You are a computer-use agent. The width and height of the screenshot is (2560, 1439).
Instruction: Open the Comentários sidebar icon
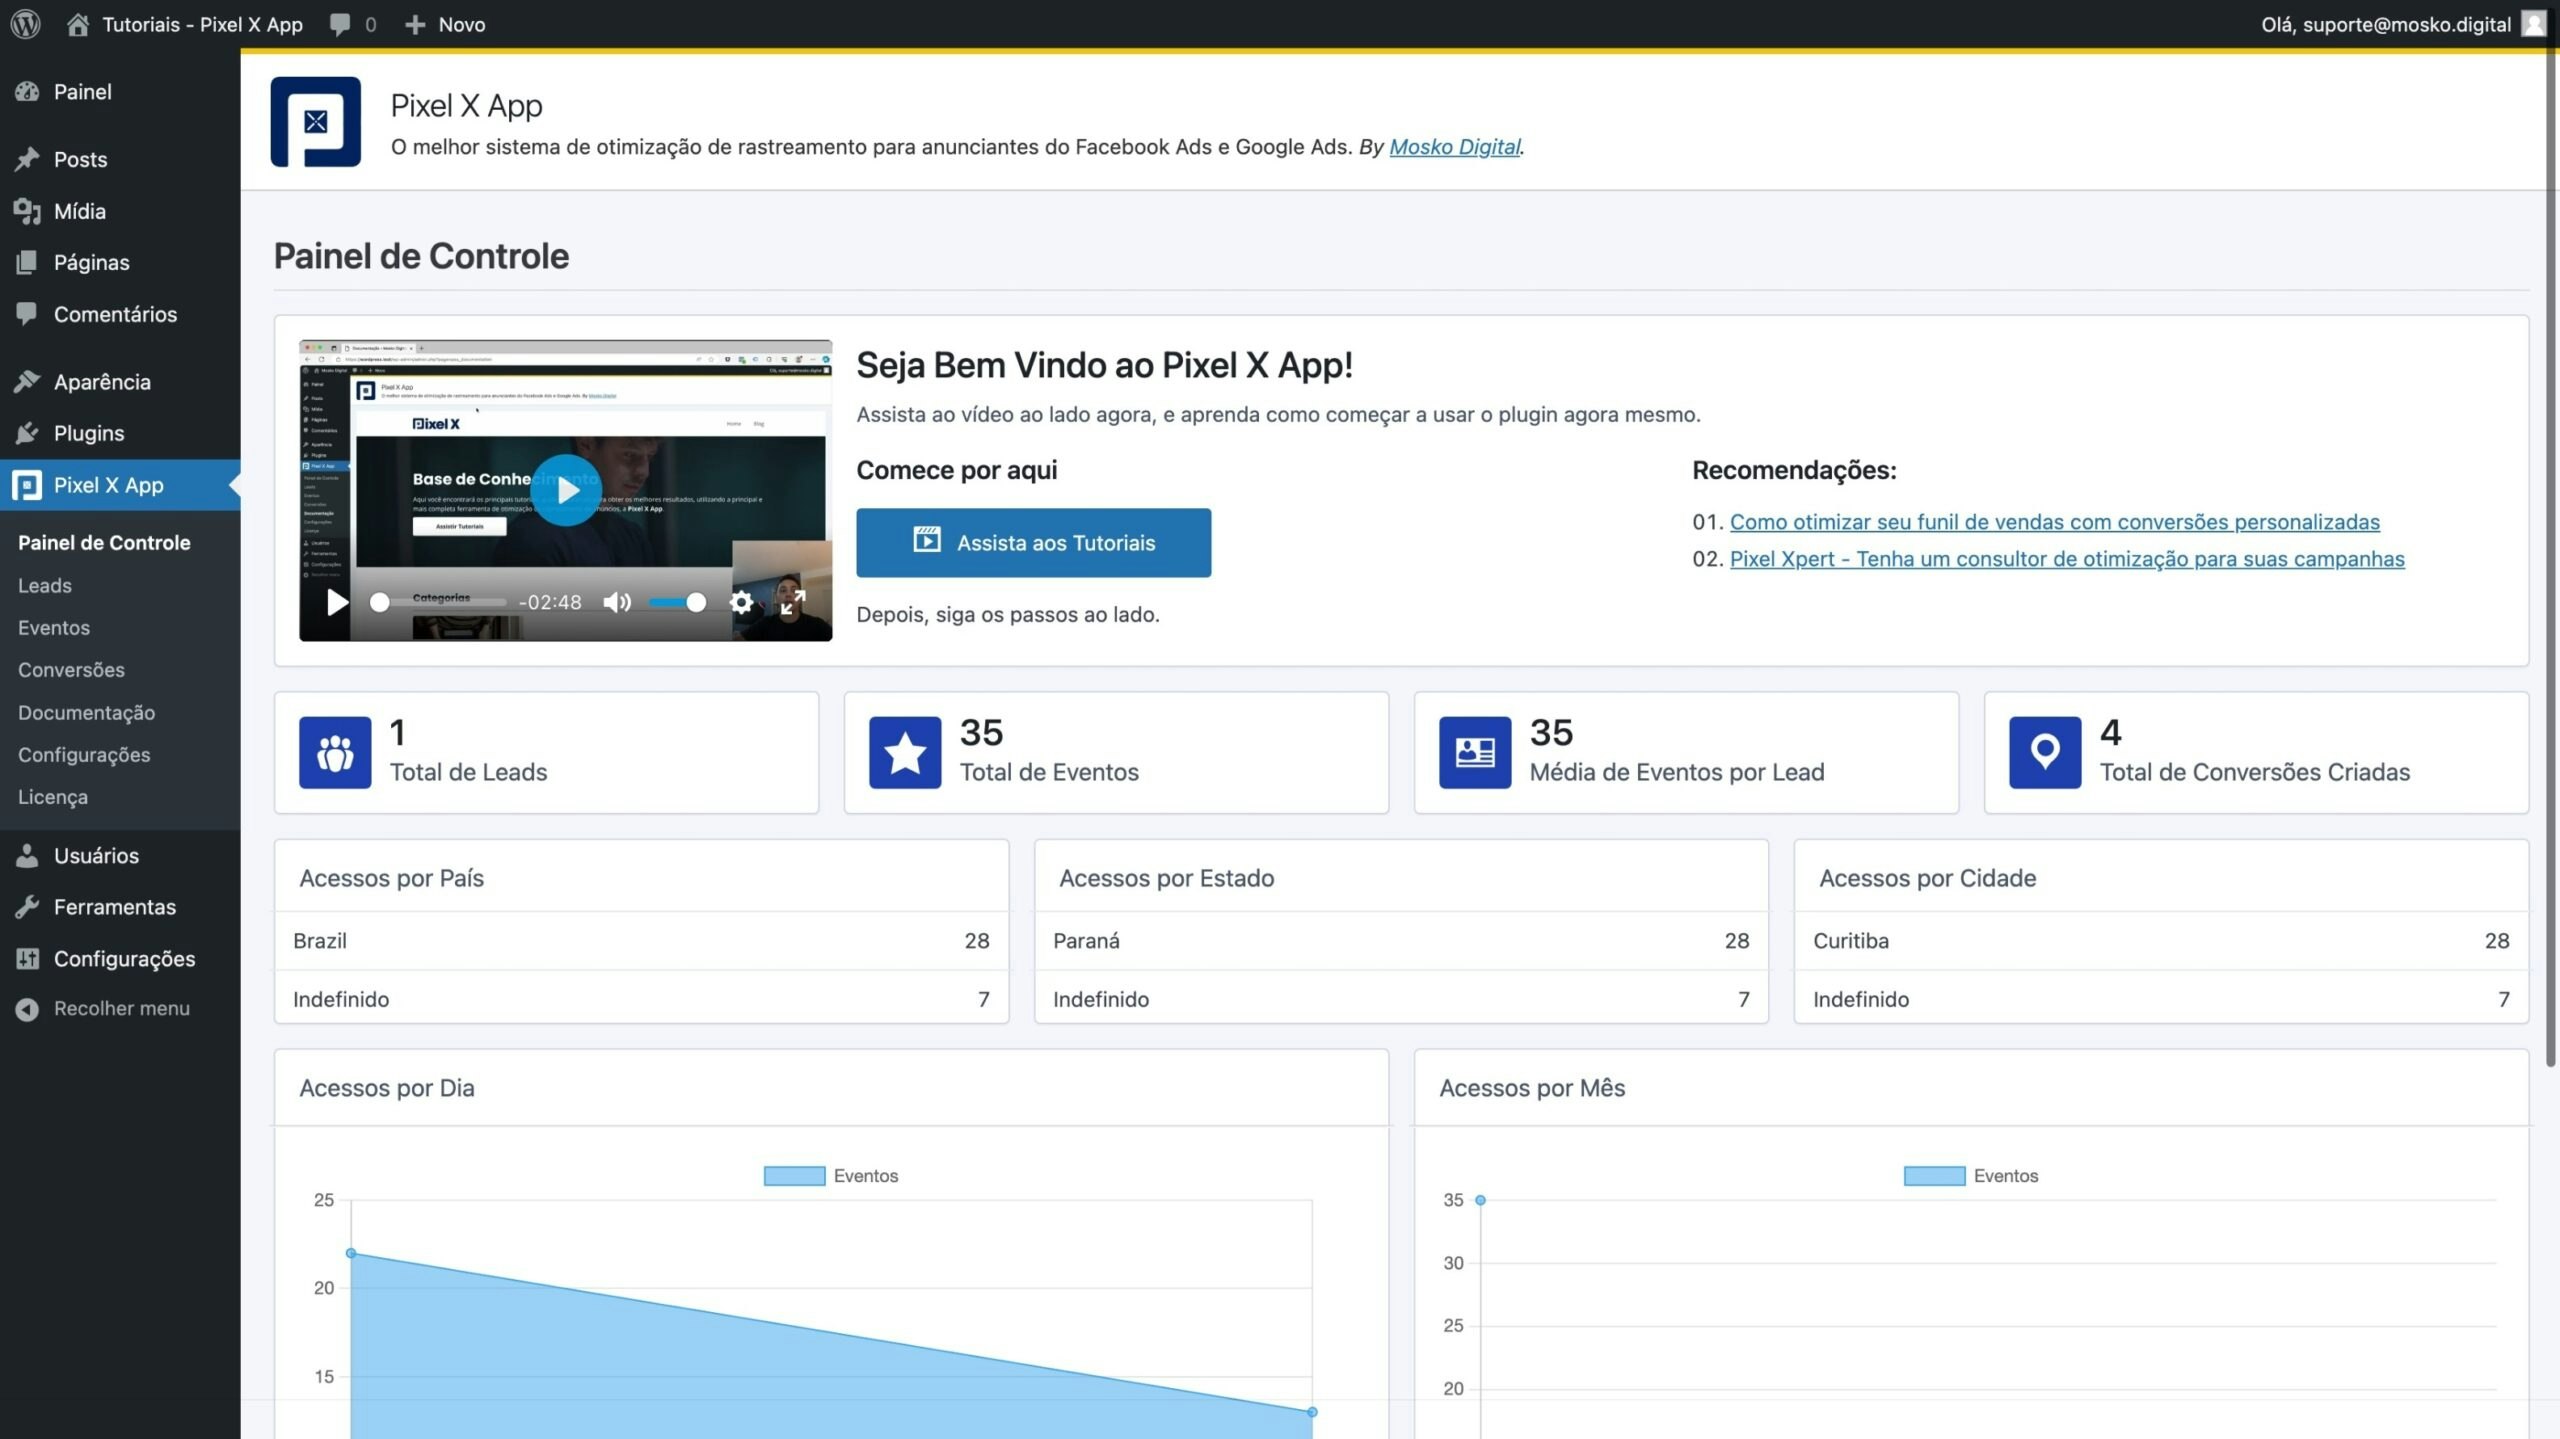(x=27, y=314)
